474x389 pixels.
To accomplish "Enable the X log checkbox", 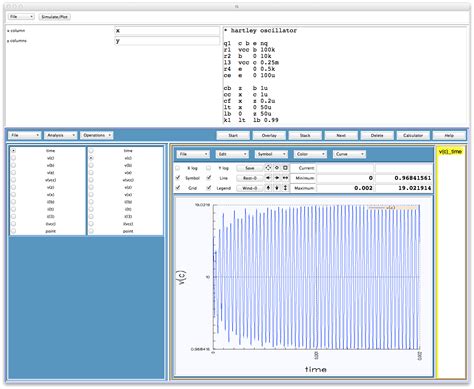I will [x=178, y=168].
